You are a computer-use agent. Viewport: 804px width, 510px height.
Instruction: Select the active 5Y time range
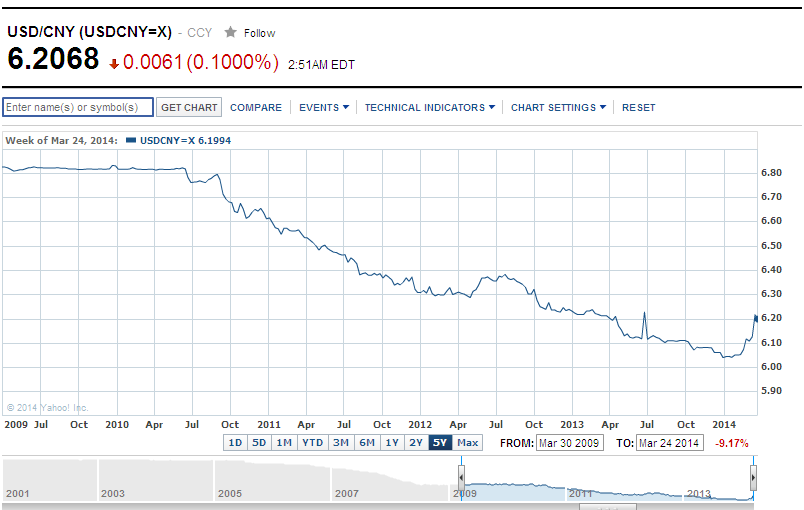point(440,442)
